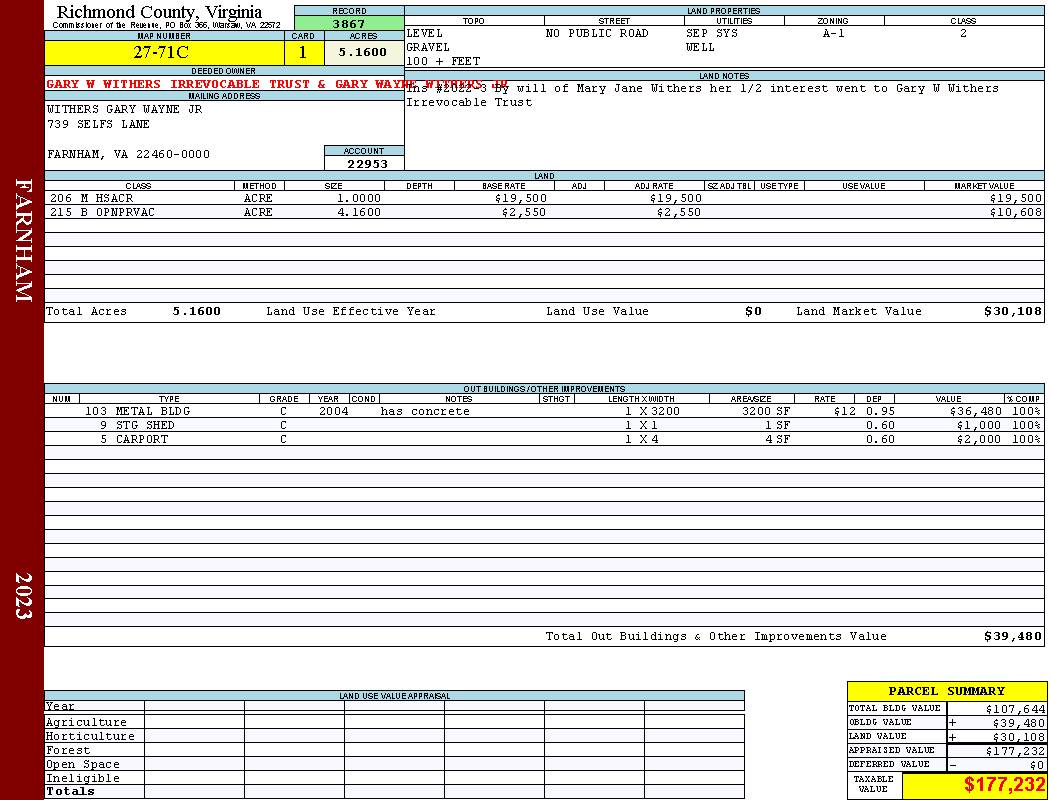Click the class value 2 under LAND PROPERTIES
The image size is (1050, 800).
click(963, 33)
